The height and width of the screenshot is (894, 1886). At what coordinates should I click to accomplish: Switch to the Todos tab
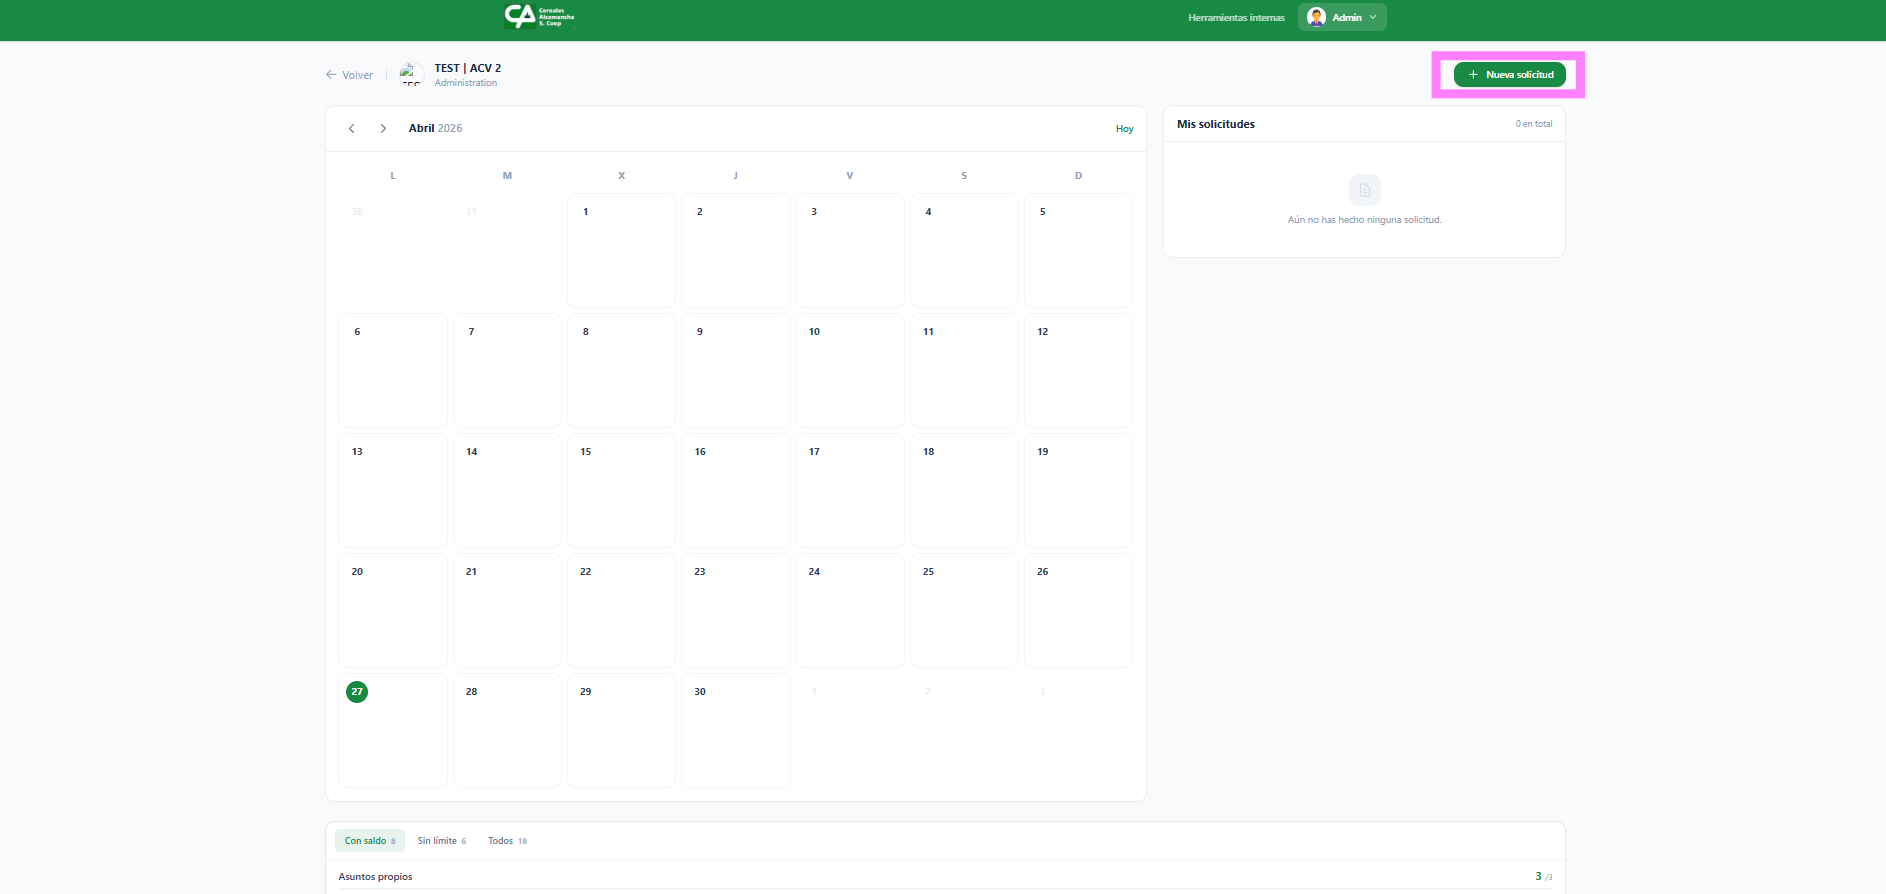click(507, 841)
